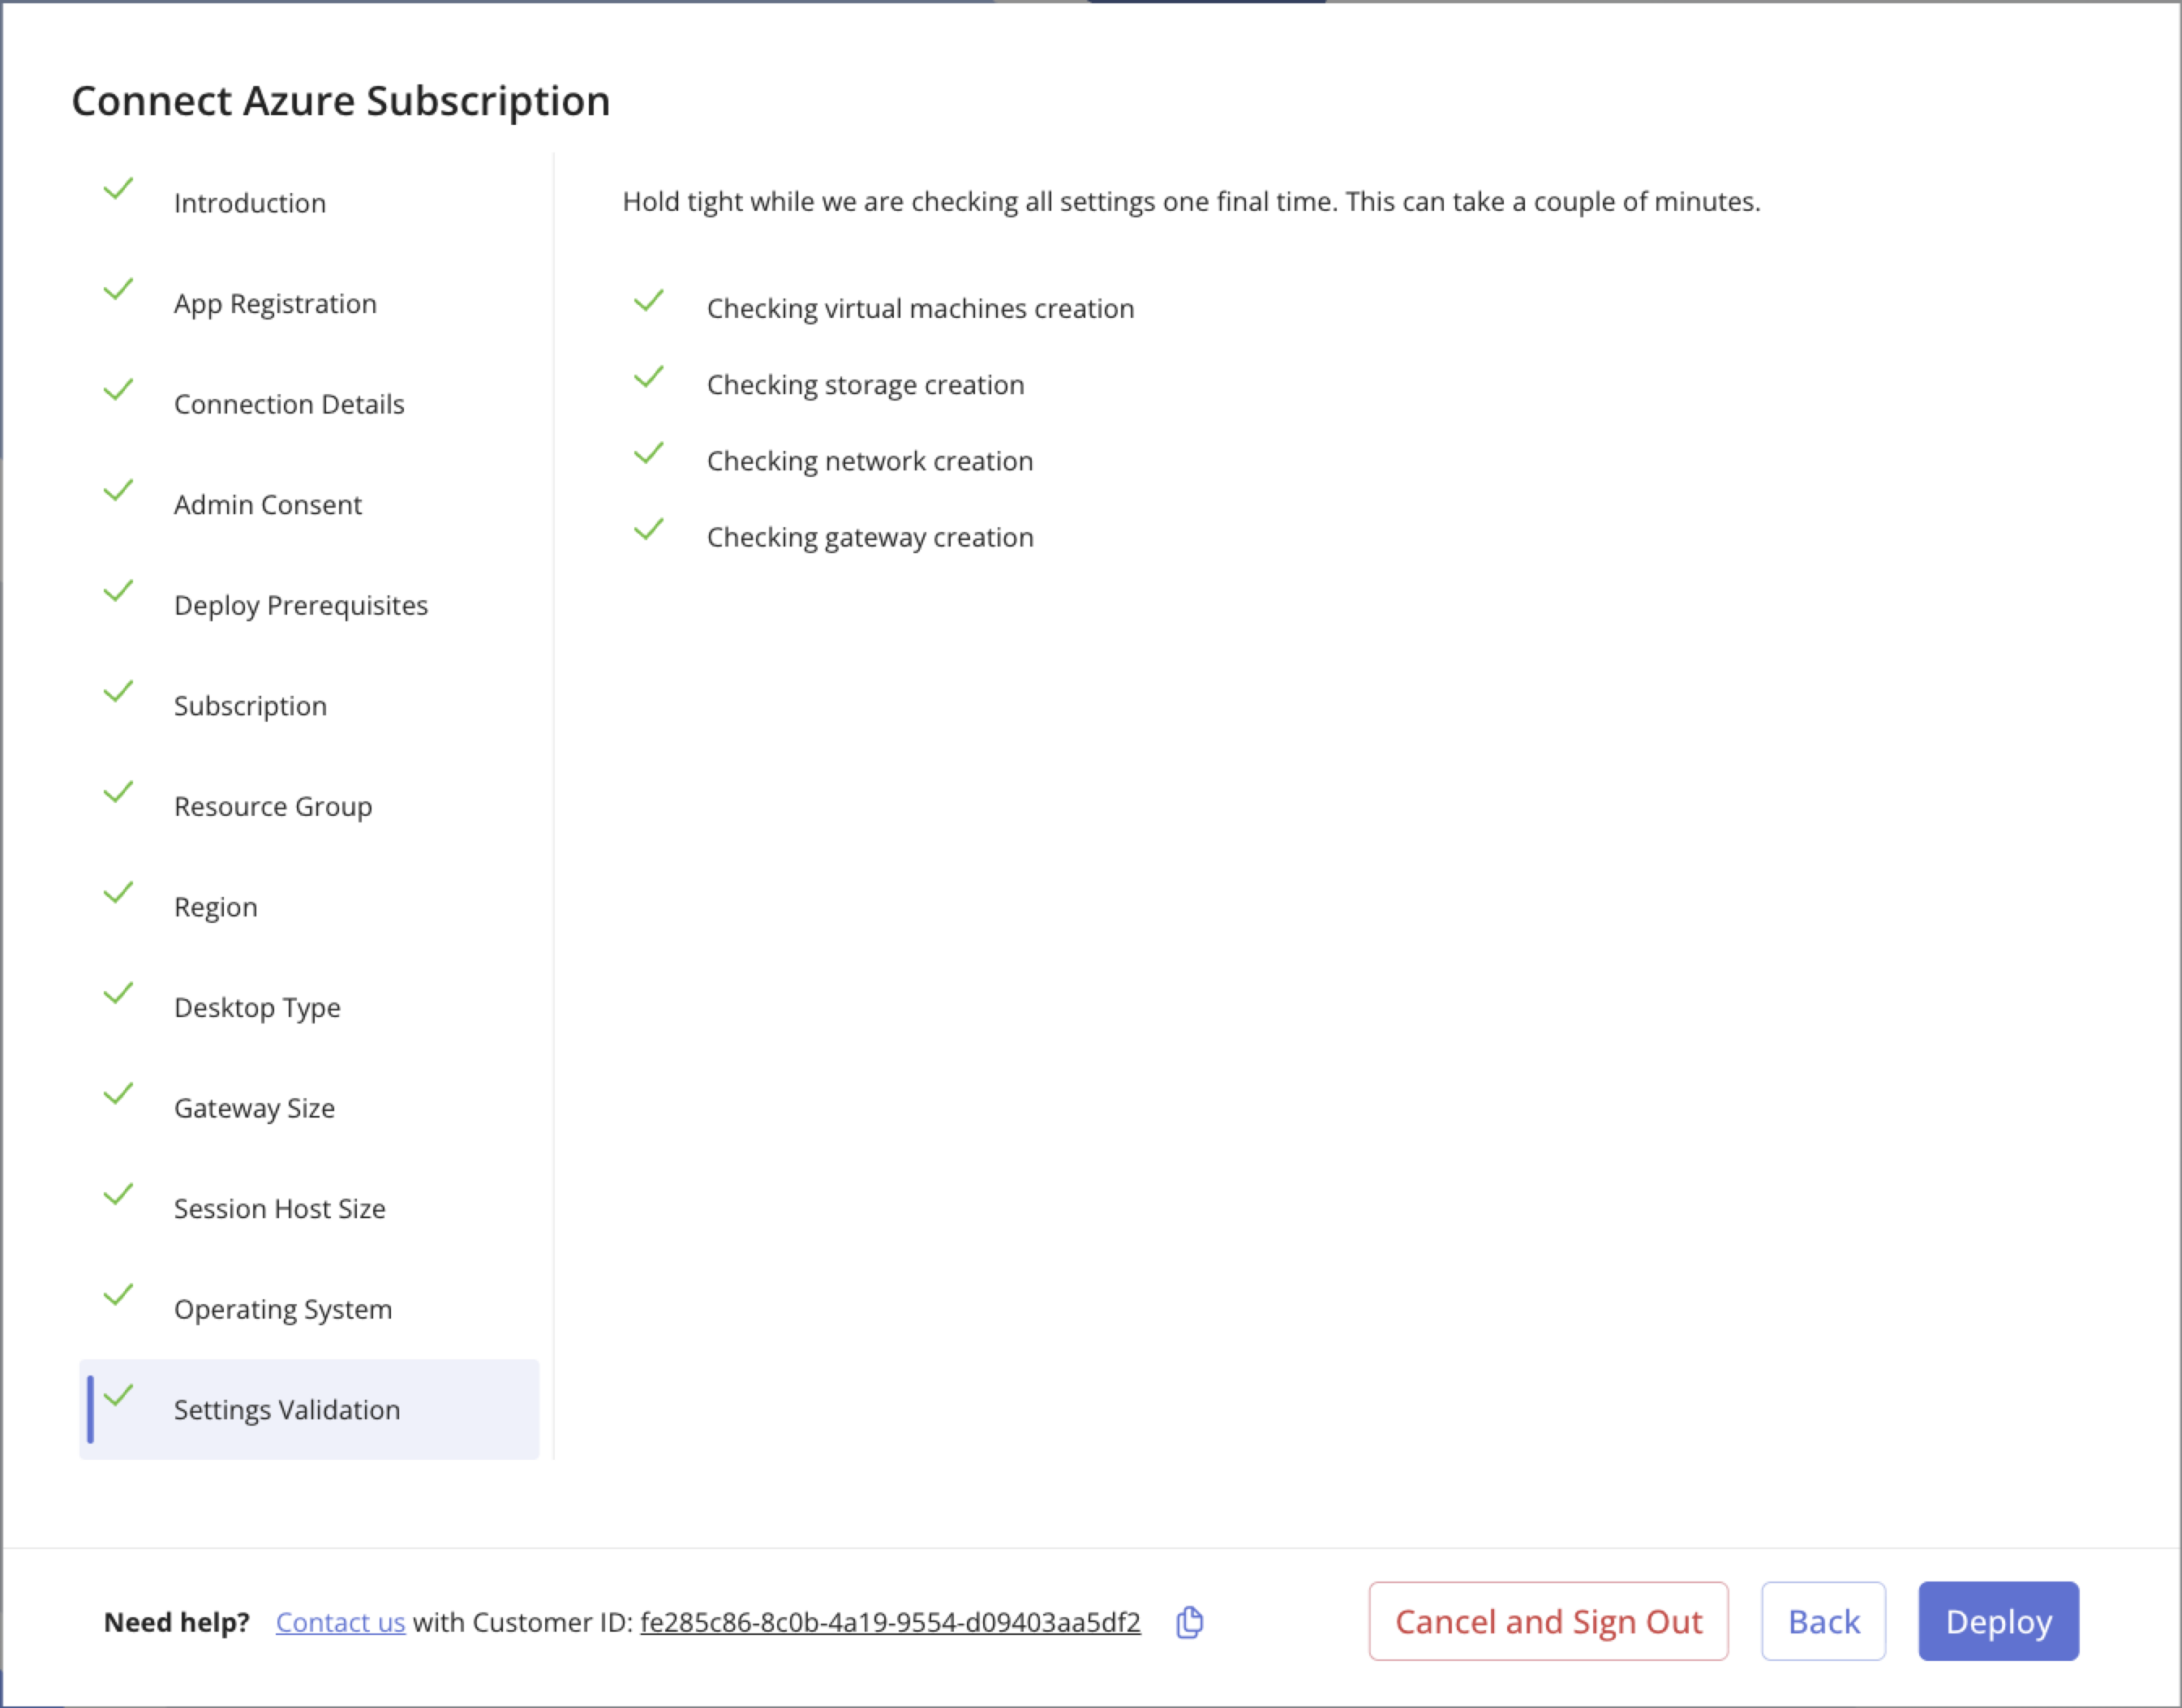2182x1708 pixels.
Task: Open the Connection Details step
Action: pos(288,404)
